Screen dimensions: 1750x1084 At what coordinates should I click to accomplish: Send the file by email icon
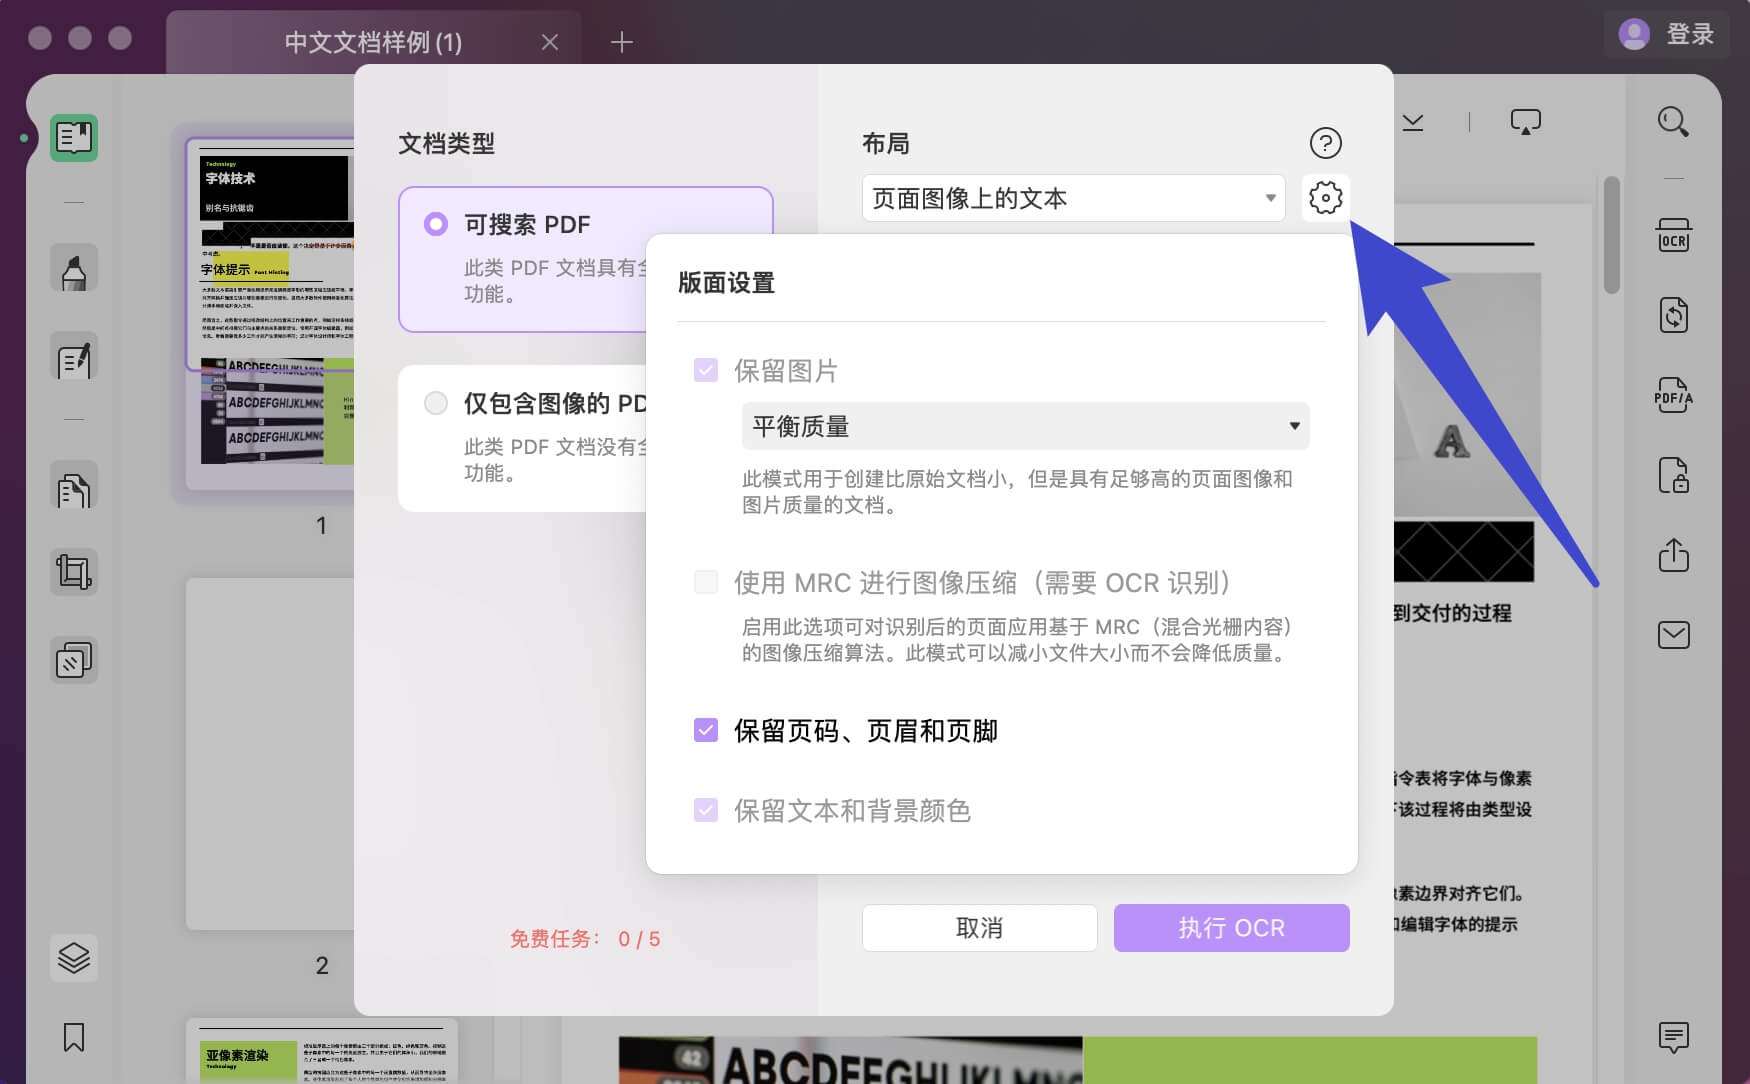[1673, 635]
